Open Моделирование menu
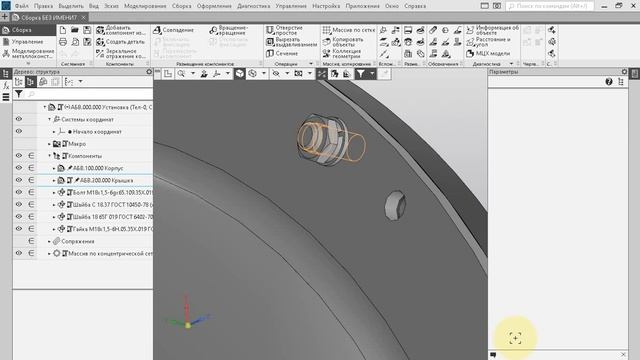Viewport: 640px width, 360px height. [x=145, y=6]
